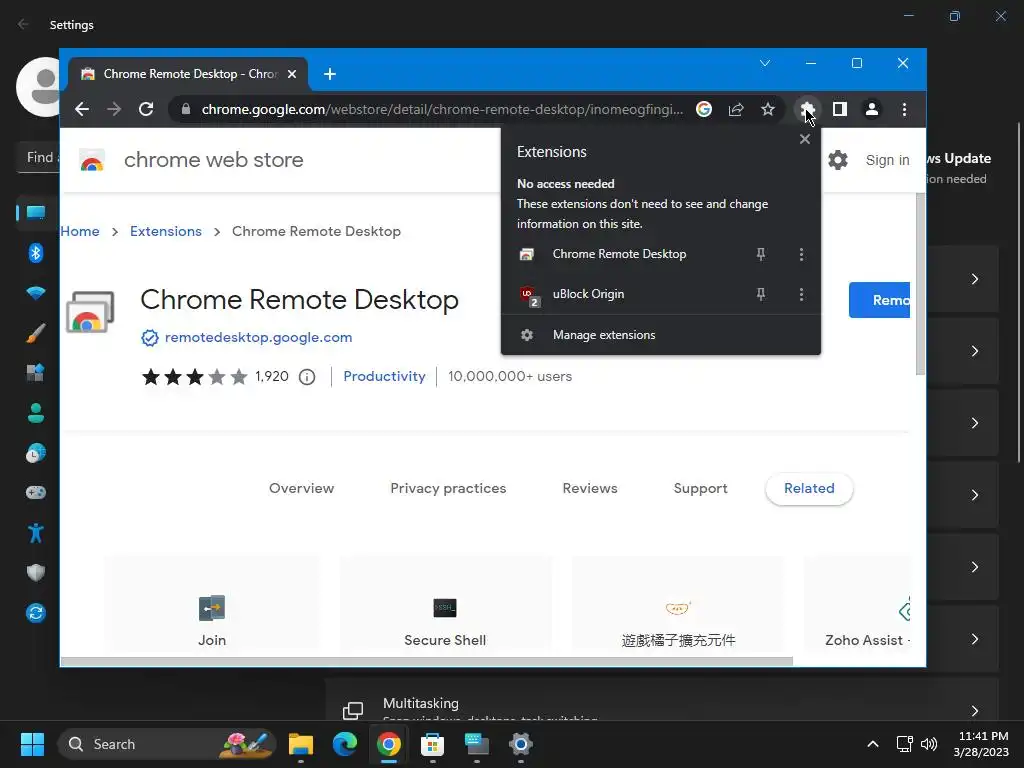Select the Related tab

click(x=809, y=488)
